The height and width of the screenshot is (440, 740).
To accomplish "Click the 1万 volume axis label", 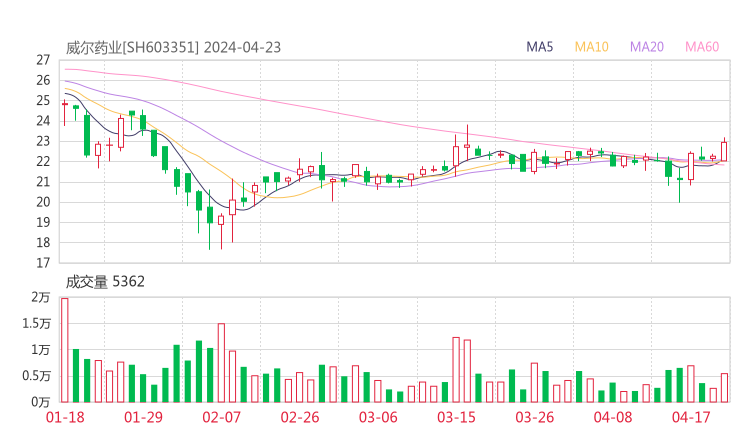I will coord(41,350).
